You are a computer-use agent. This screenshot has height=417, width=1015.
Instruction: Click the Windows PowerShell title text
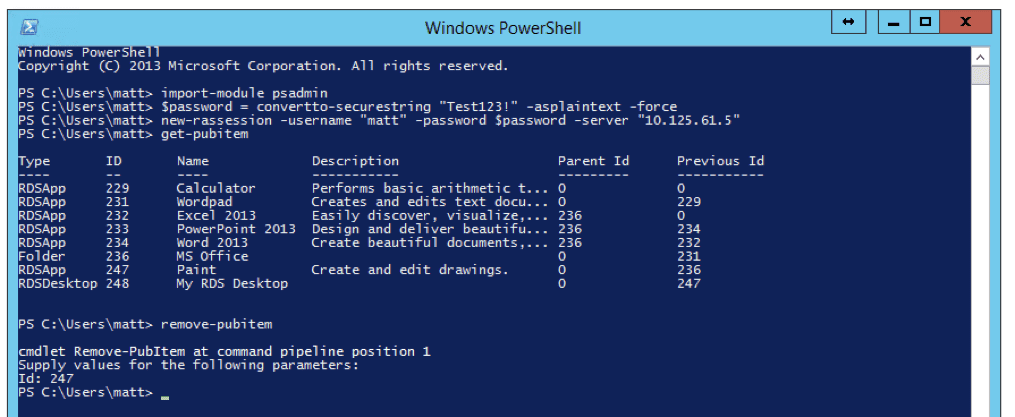(x=502, y=28)
